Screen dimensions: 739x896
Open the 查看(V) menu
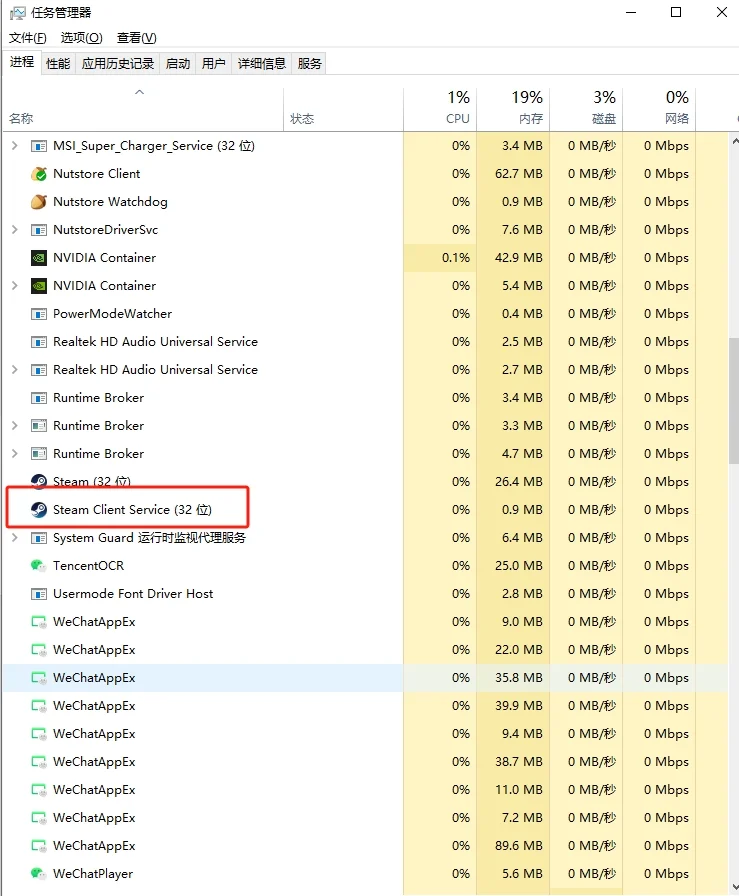137,38
